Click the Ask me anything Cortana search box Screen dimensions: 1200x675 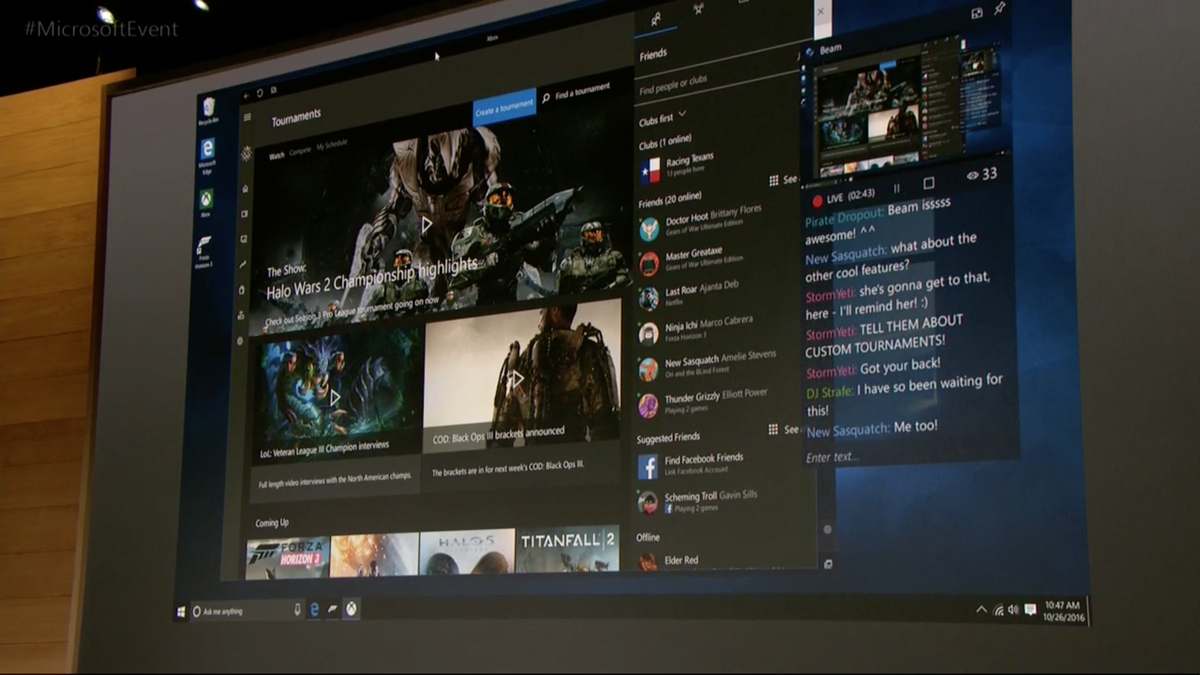[x=247, y=610]
